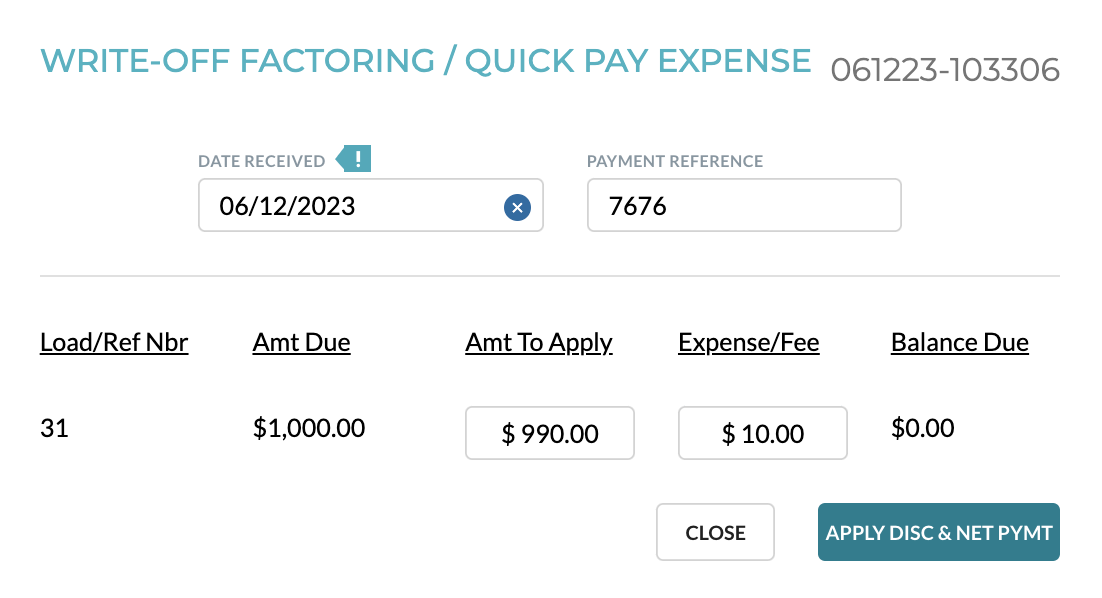
Task: Click the transaction number 061223-103306
Action: tap(945, 70)
